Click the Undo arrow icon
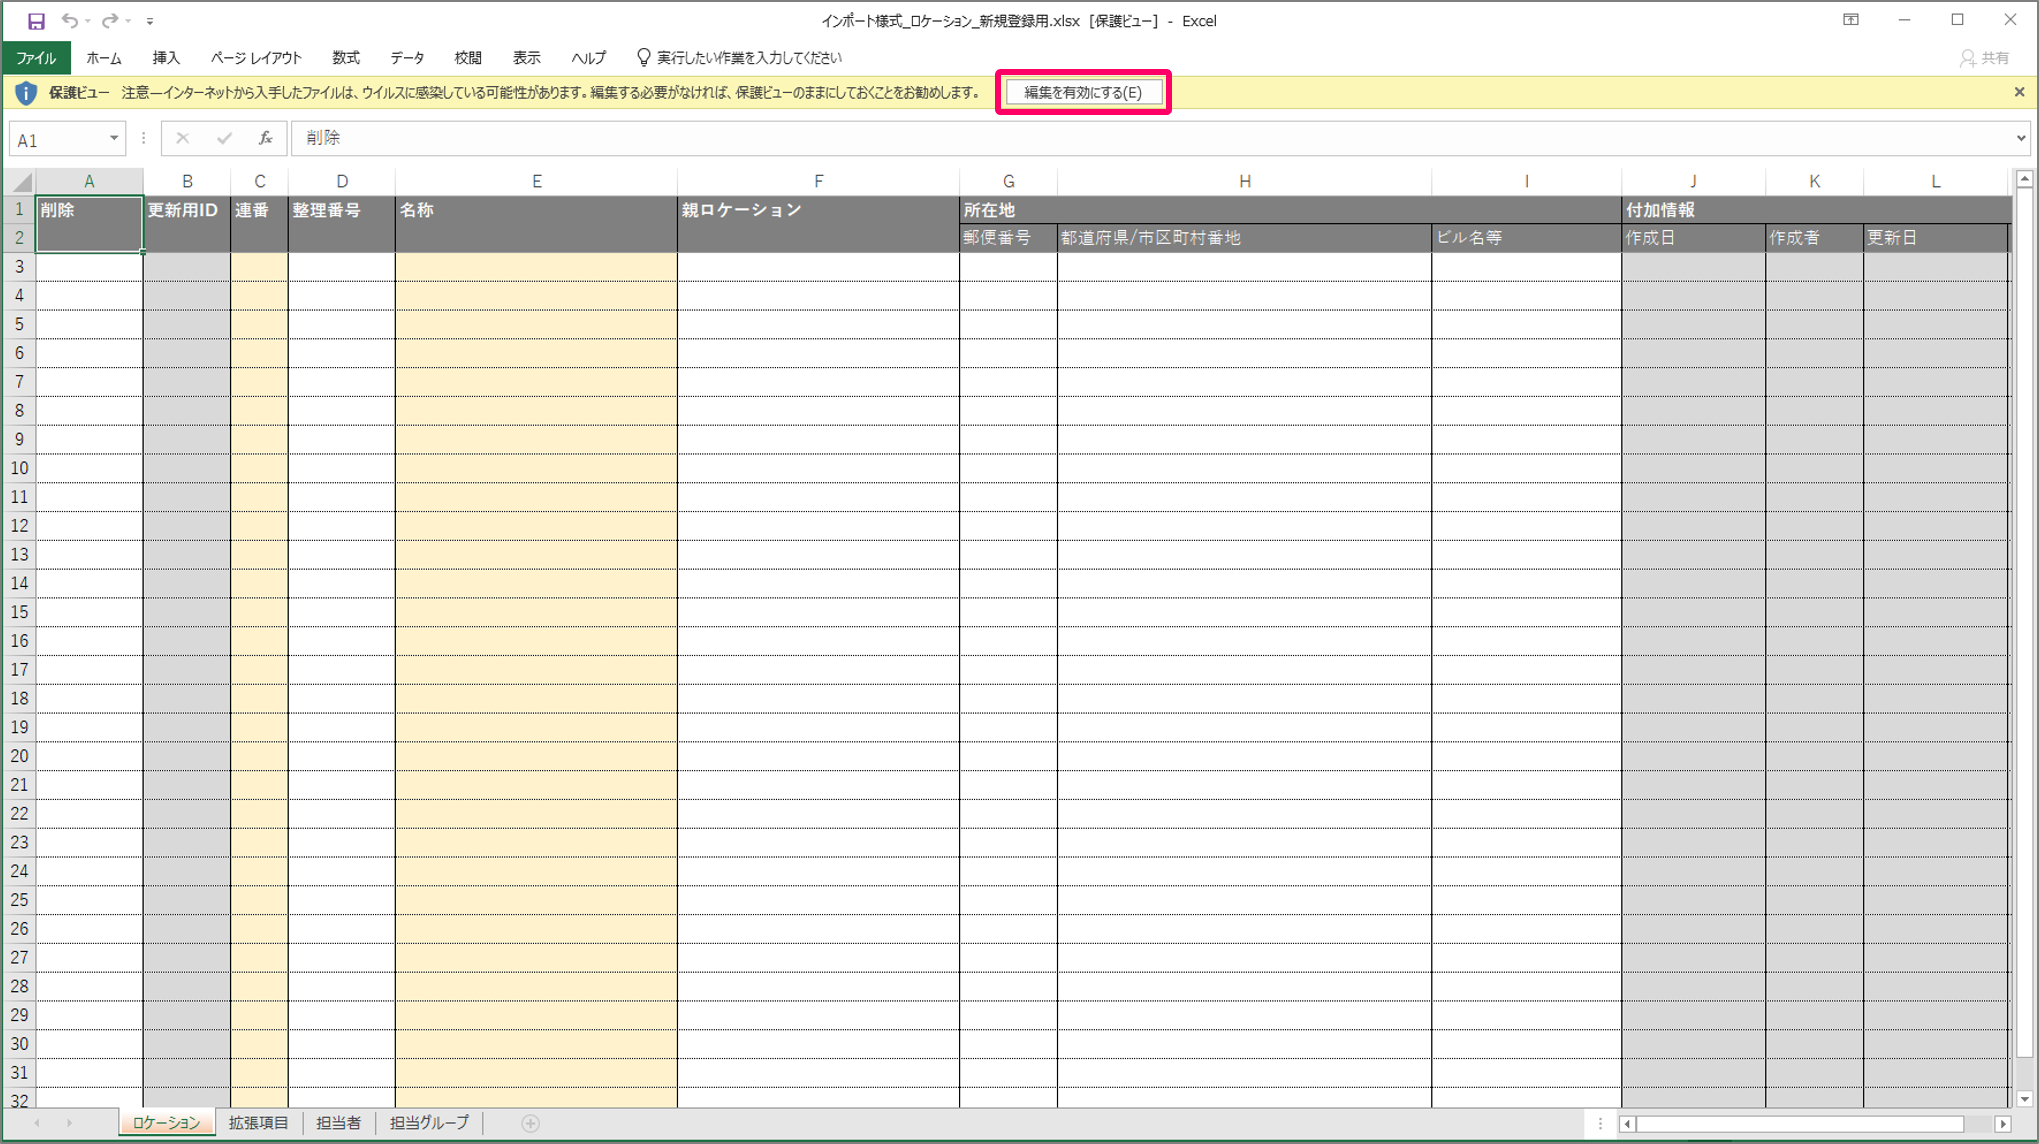2039x1144 pixels. 69,20
